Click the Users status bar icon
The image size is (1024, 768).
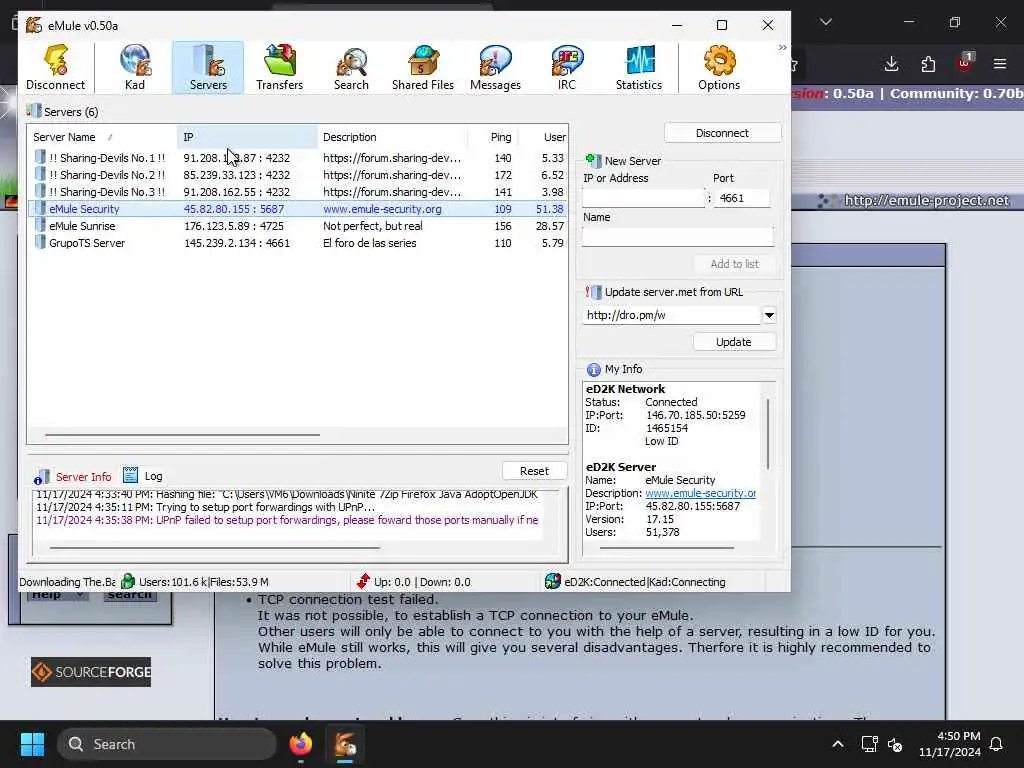(x=128, y=581)
